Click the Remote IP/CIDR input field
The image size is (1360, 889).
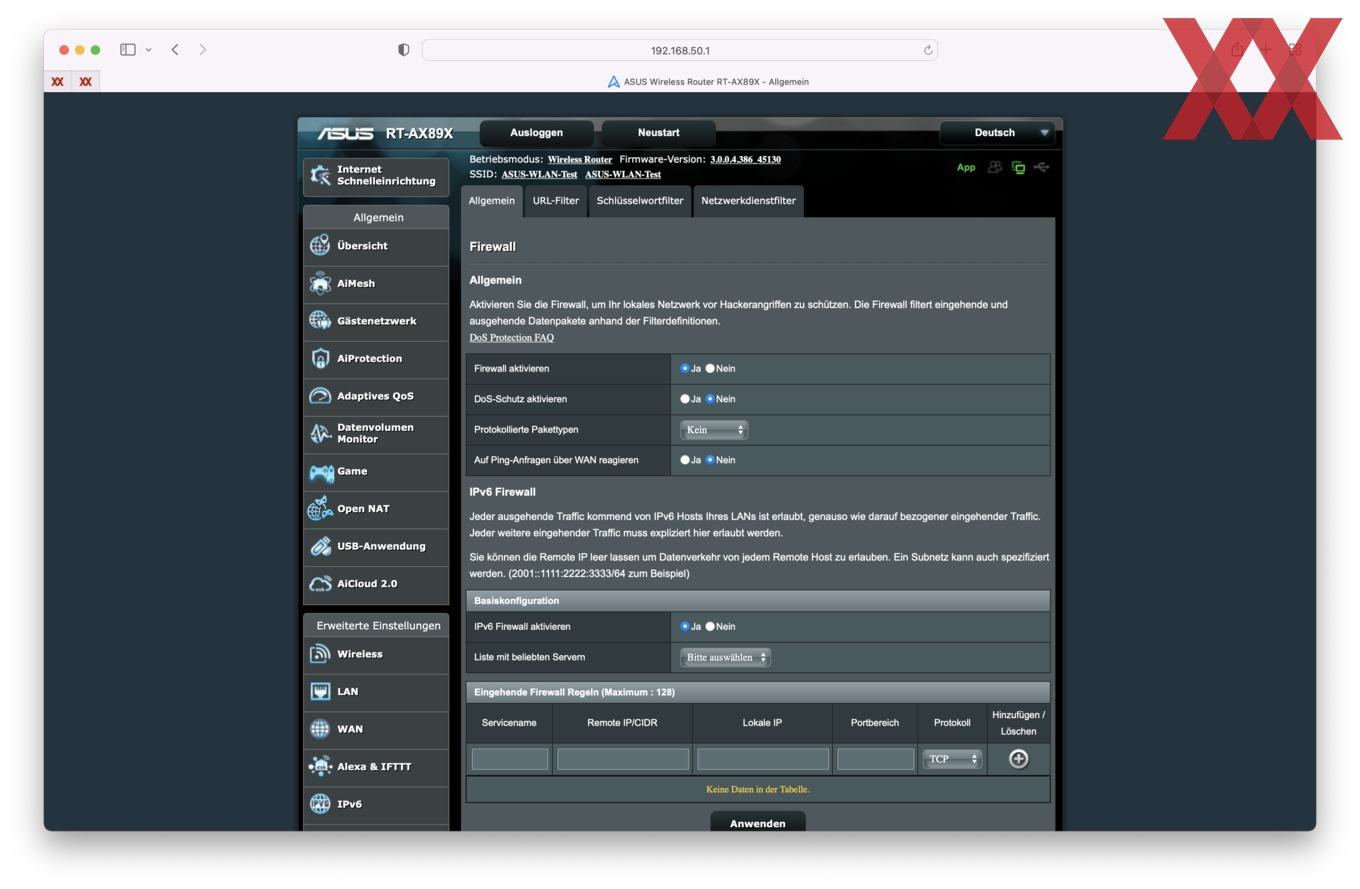(x=622, y=759)
